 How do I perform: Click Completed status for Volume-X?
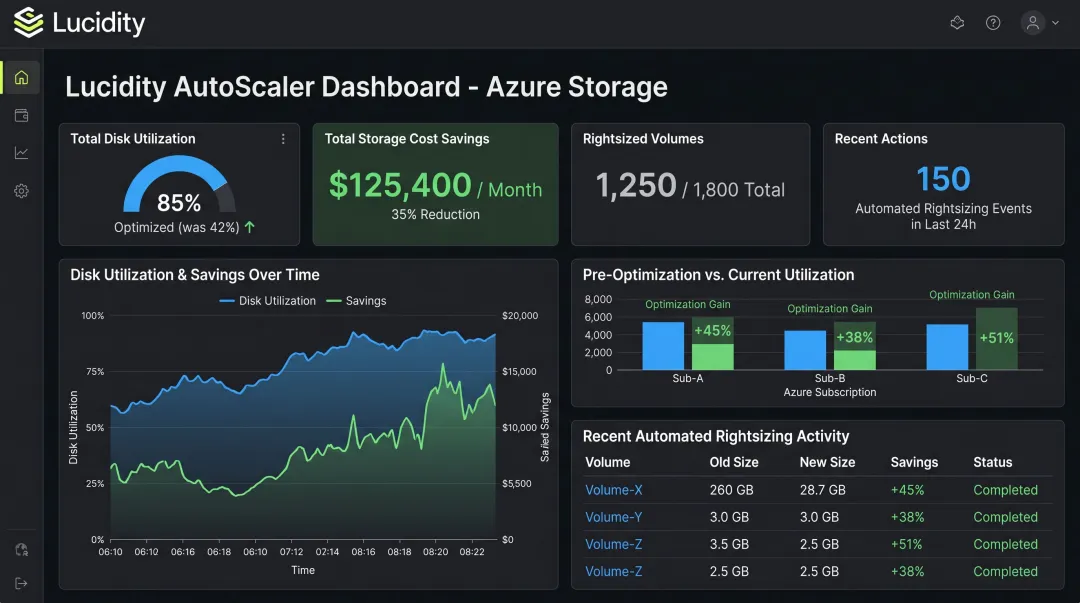[1006, 490]
